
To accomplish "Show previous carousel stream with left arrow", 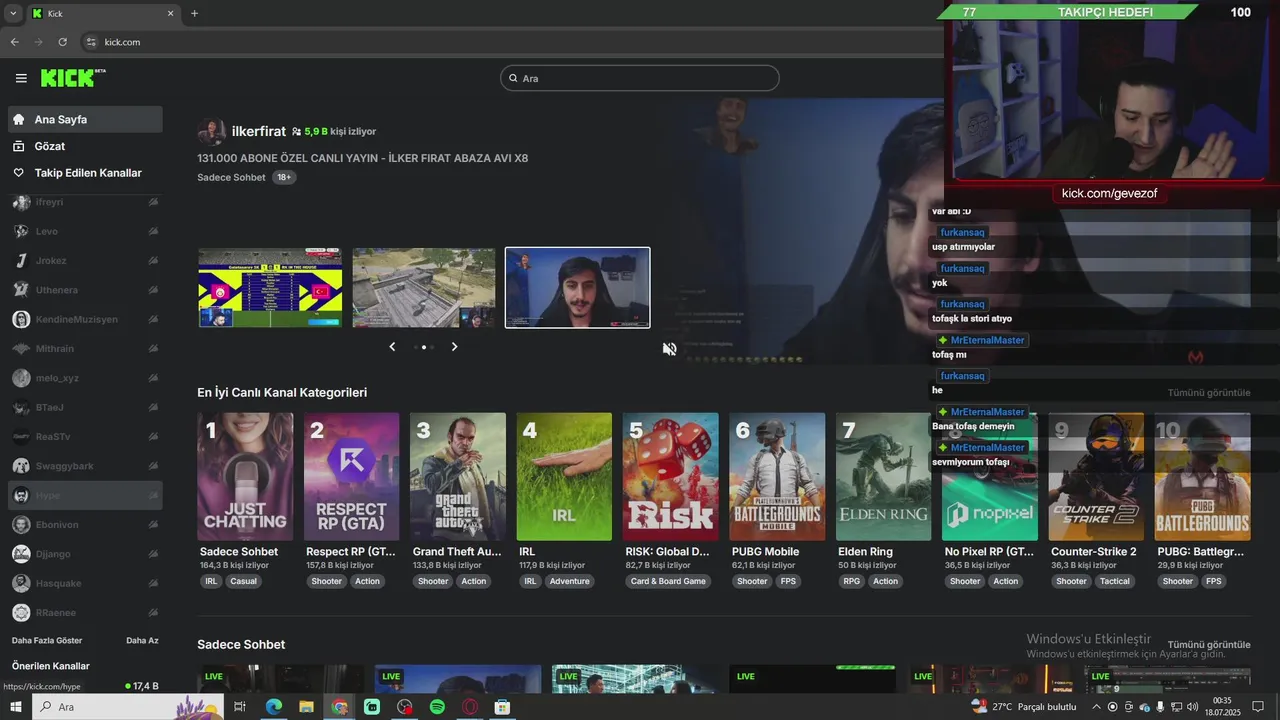I will pos(392,346).
